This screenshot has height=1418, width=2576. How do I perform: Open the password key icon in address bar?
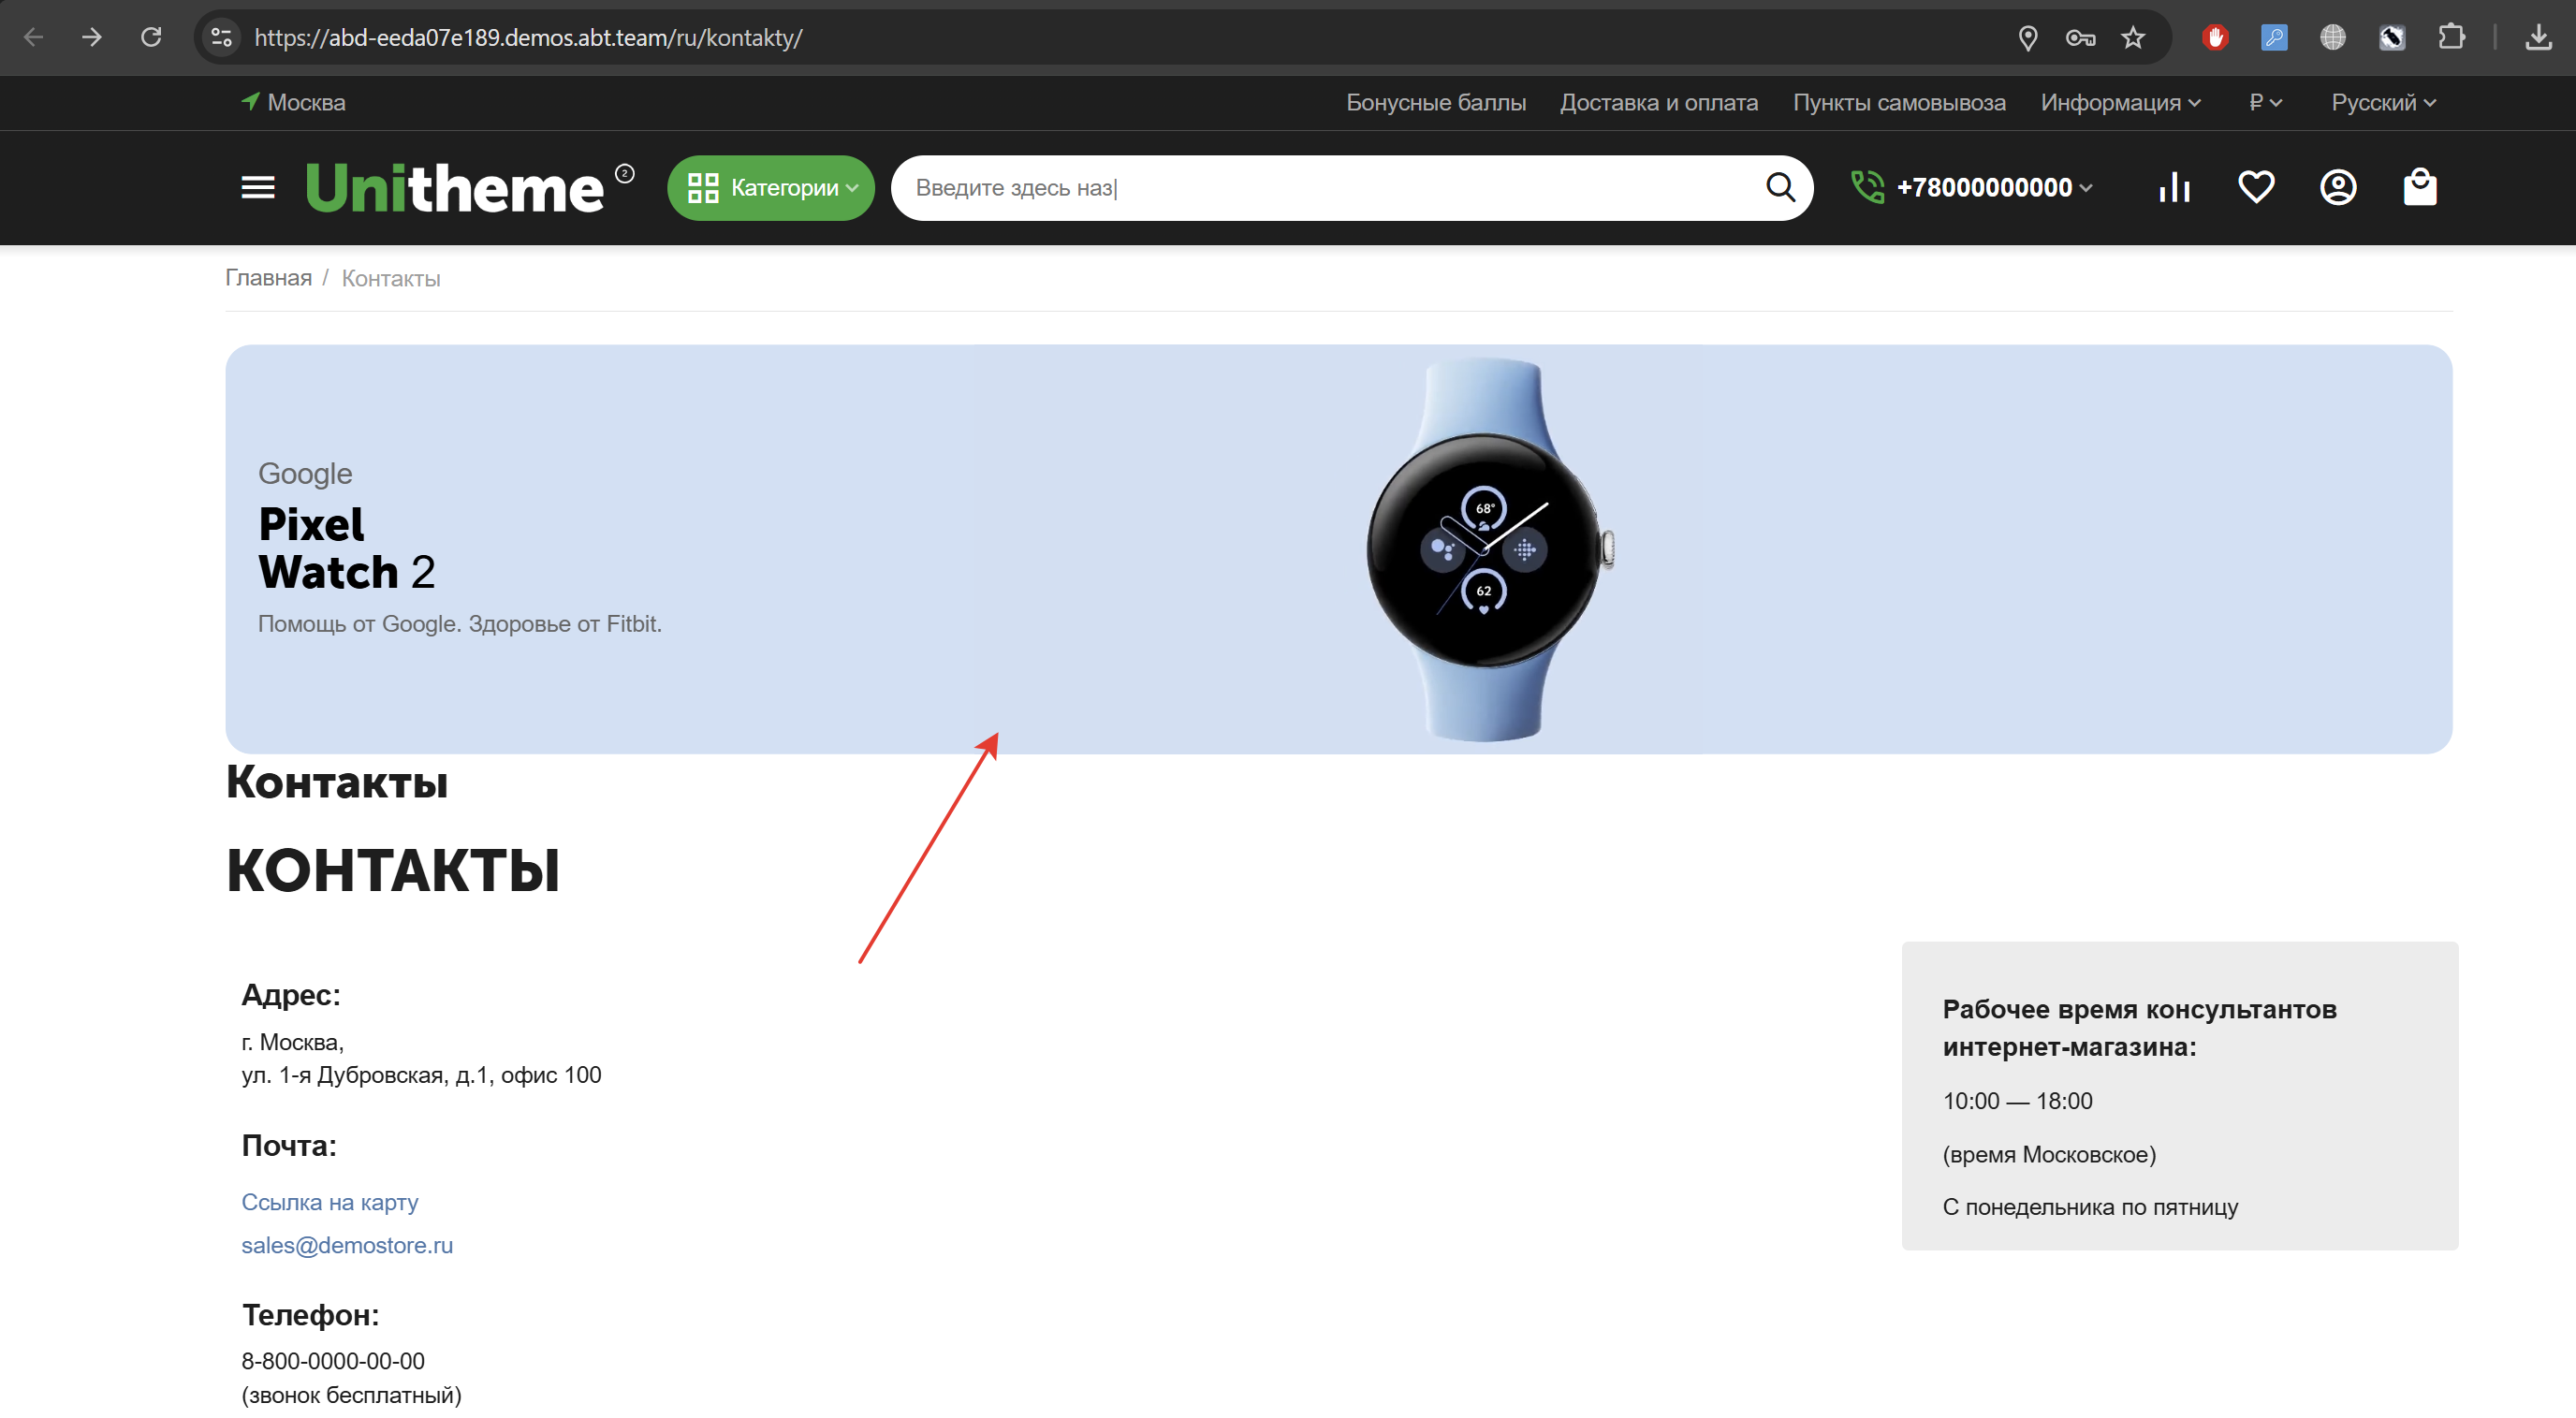coord(2080,38)
